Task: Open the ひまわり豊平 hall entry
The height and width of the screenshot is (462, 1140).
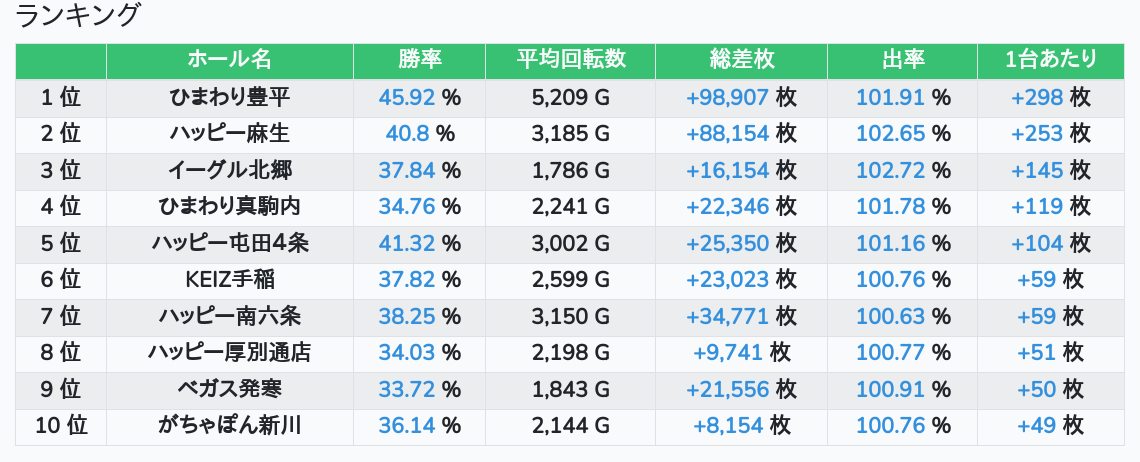Action: tap(230, 97)
